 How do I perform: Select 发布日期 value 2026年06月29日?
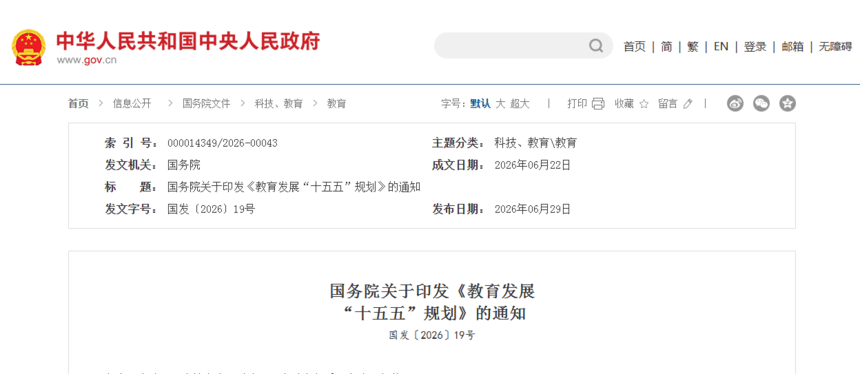(533, 209)
